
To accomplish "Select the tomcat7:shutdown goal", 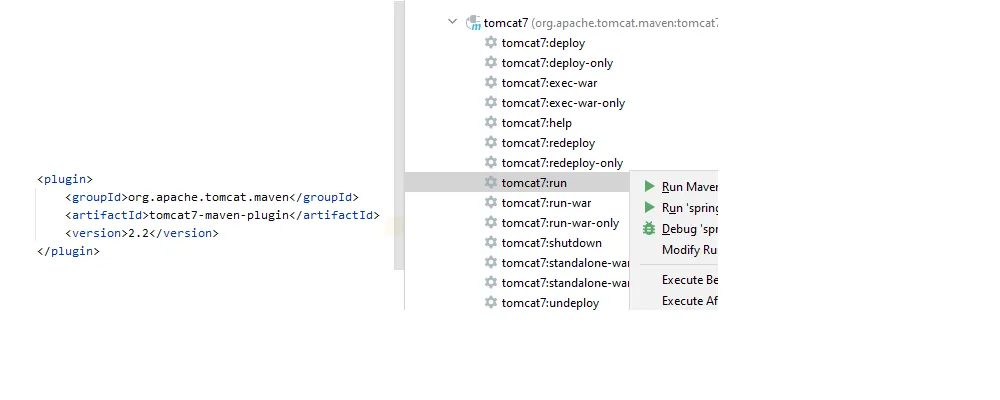I will pyautogui.click(x=552, y=243).
